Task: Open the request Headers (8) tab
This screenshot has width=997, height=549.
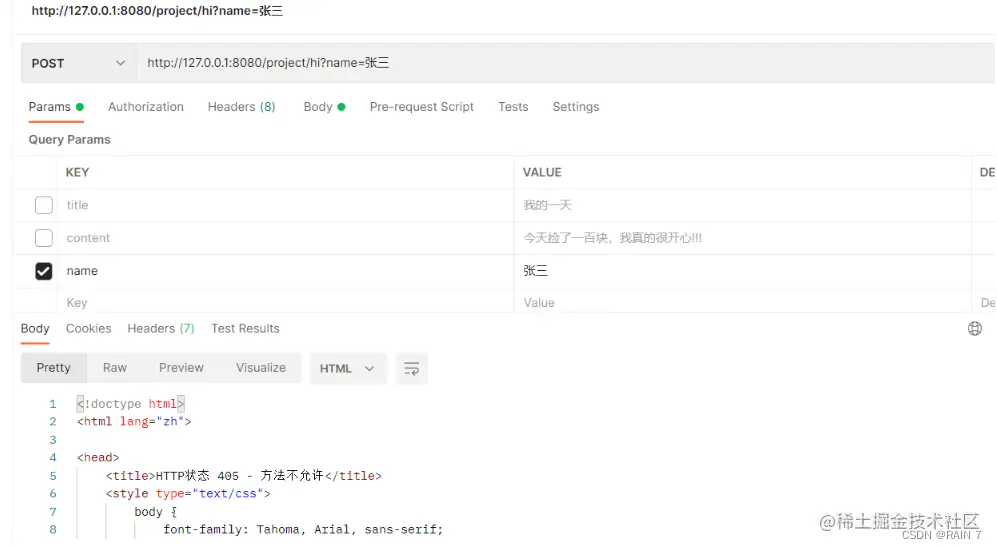Action: 242,107
